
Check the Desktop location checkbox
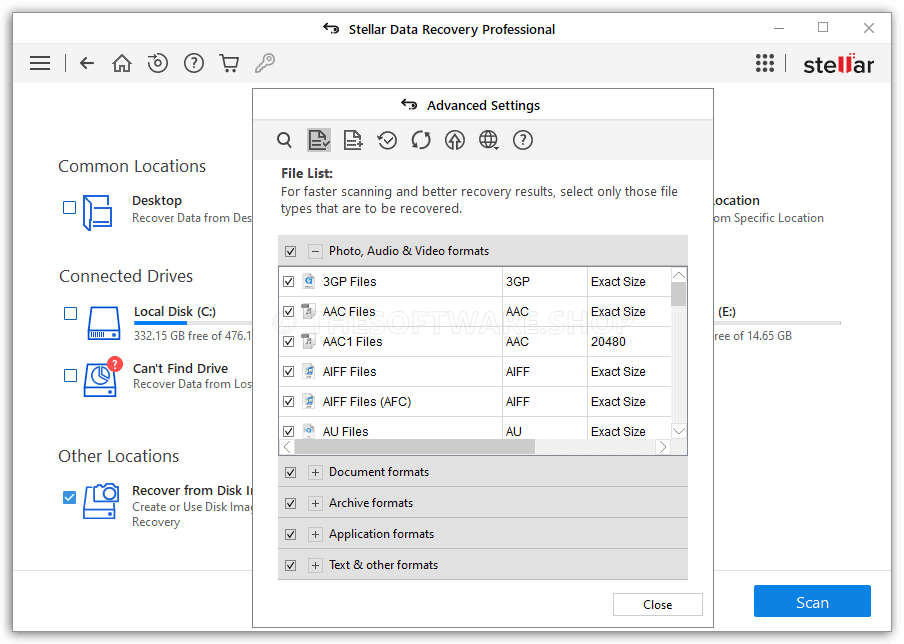point(69,207)
